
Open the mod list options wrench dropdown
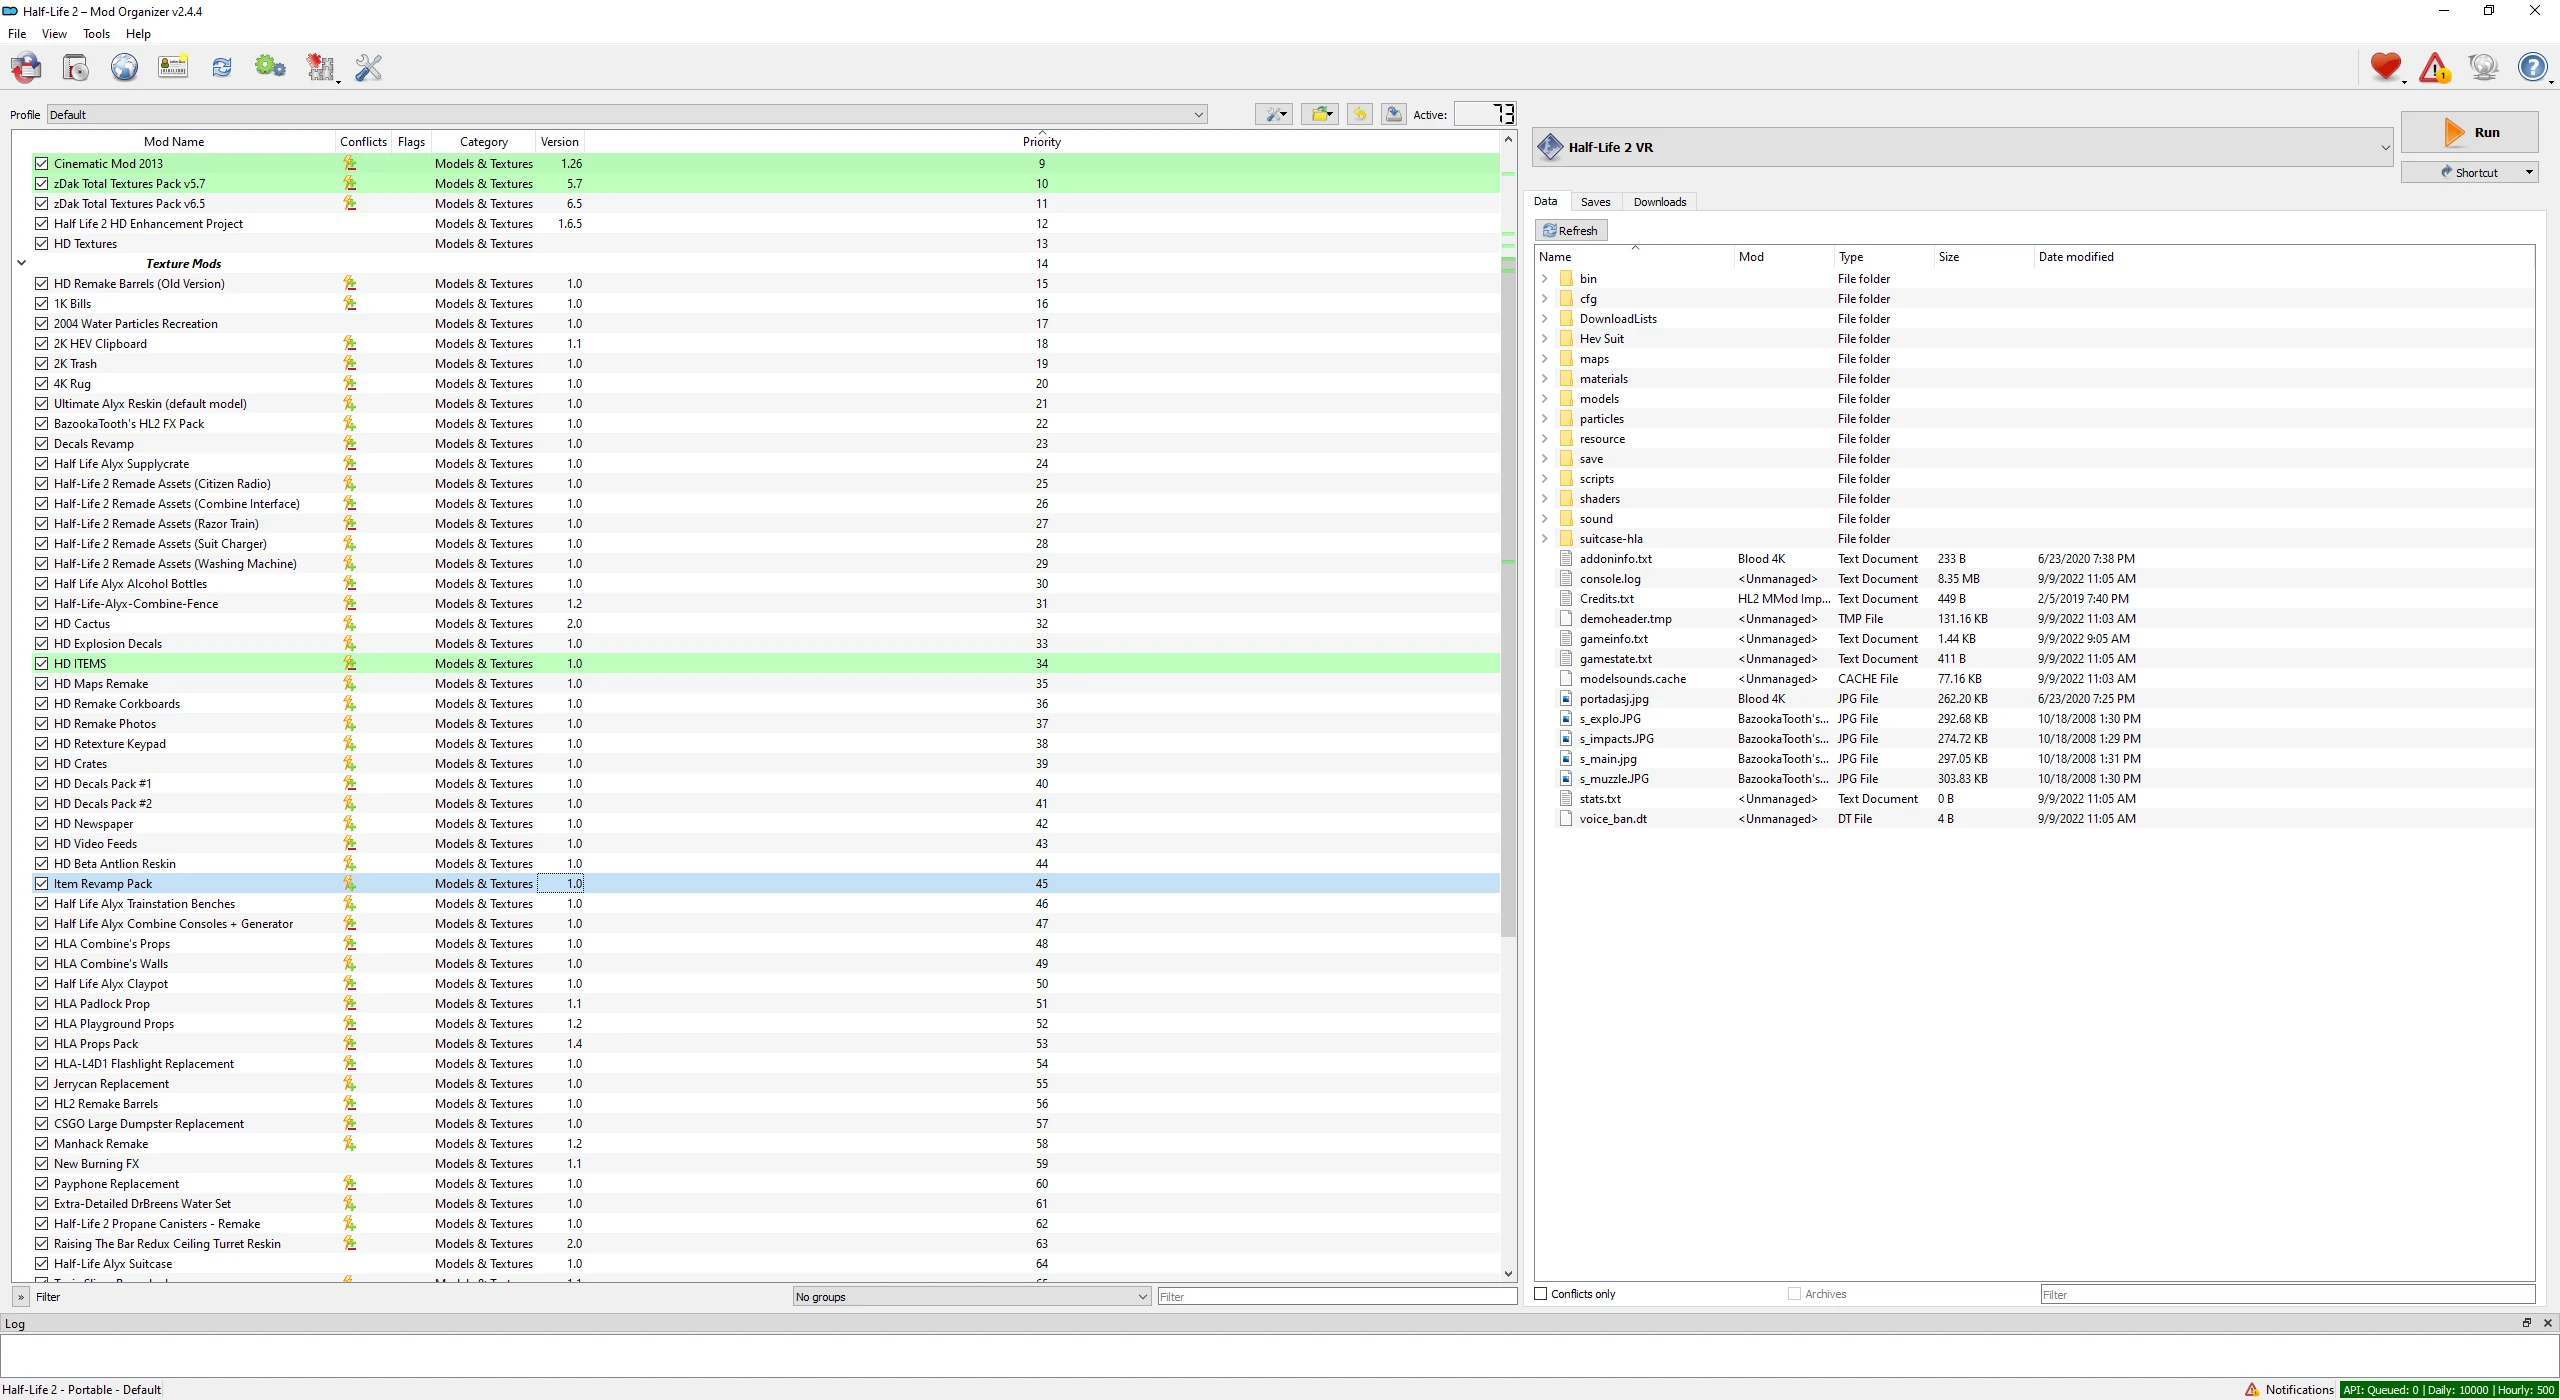point(1275,115)
